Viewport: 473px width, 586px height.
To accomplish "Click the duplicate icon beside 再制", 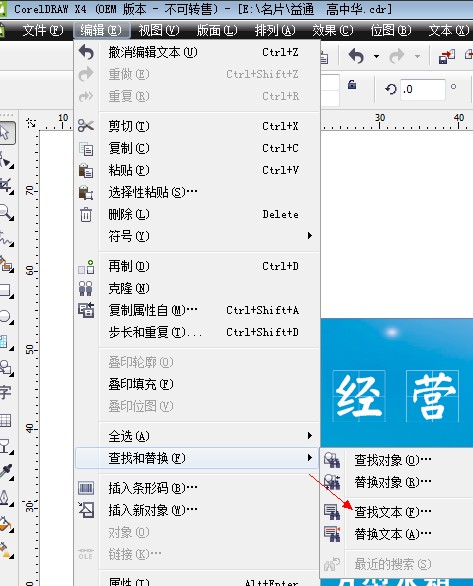I will [86, 267].
